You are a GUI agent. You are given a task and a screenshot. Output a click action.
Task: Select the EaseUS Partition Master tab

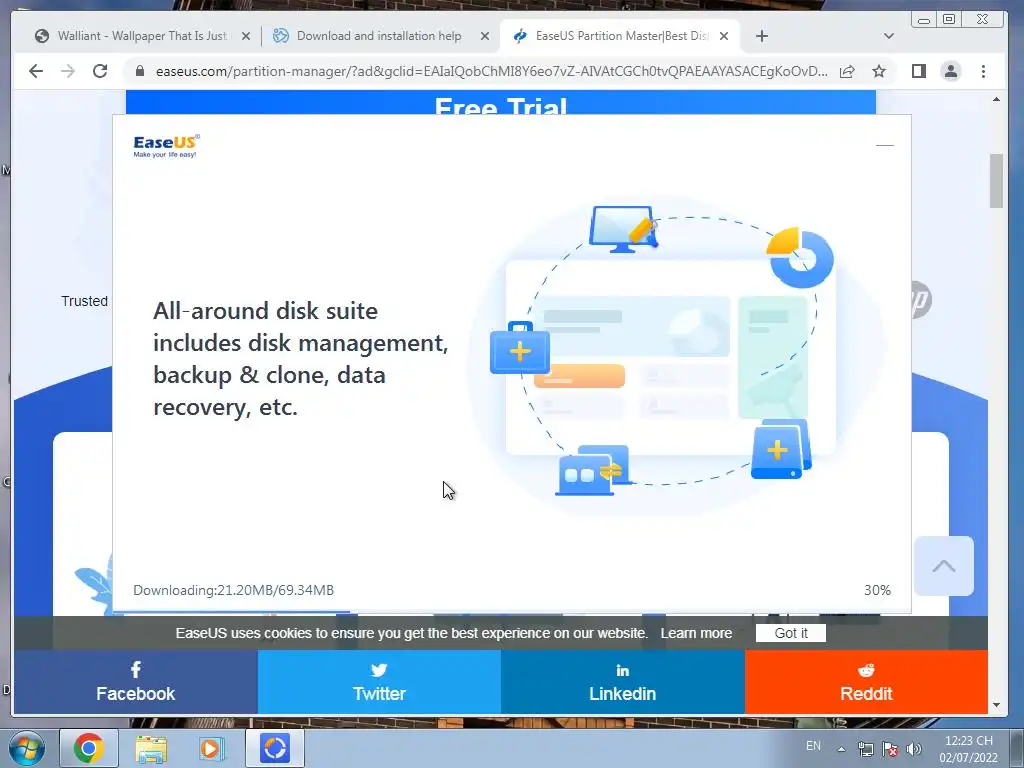click(619, 36)
